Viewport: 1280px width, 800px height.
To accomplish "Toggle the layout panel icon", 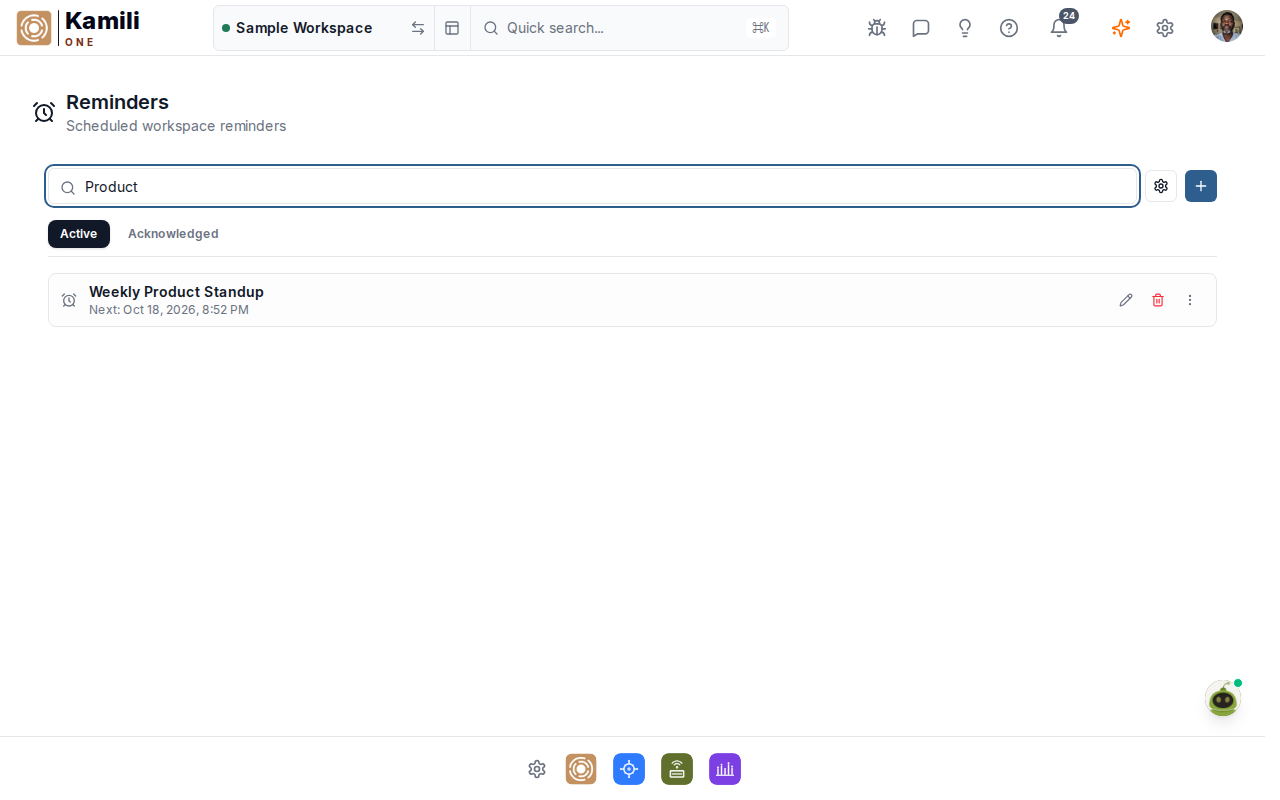I will pos(452,28).
